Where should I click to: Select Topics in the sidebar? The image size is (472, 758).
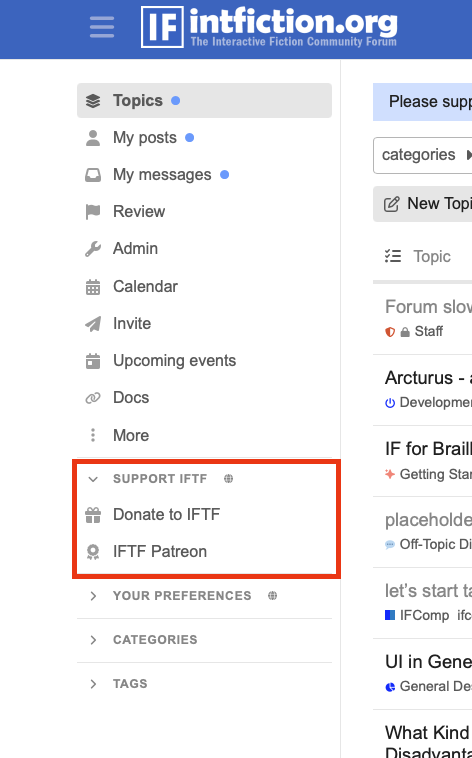(205, 101)
